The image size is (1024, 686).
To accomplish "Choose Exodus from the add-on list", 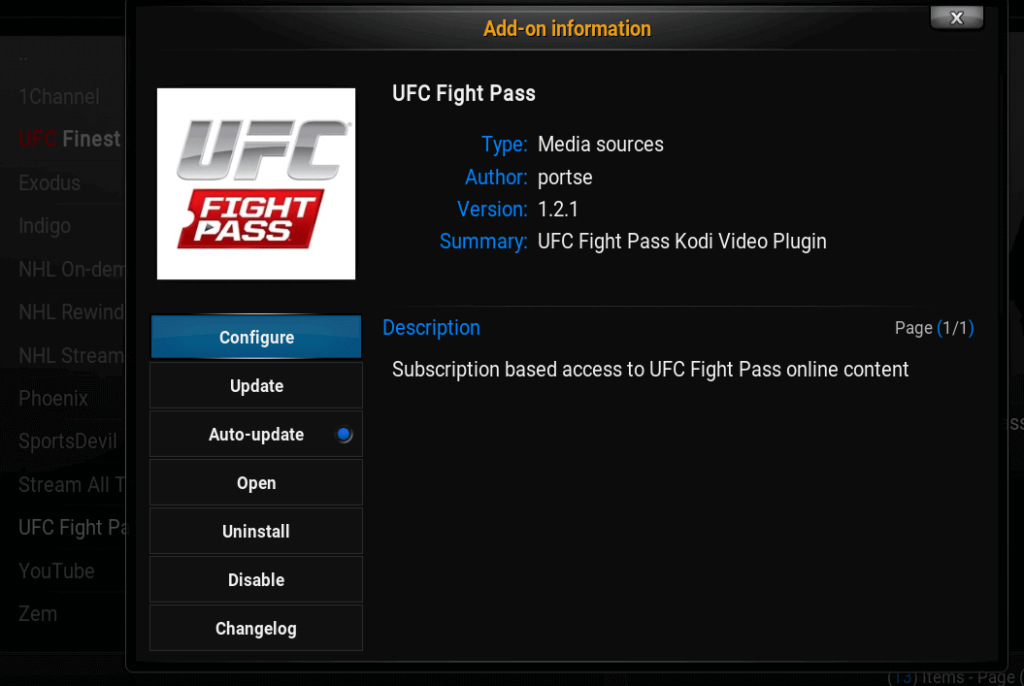I will [50, 183].
